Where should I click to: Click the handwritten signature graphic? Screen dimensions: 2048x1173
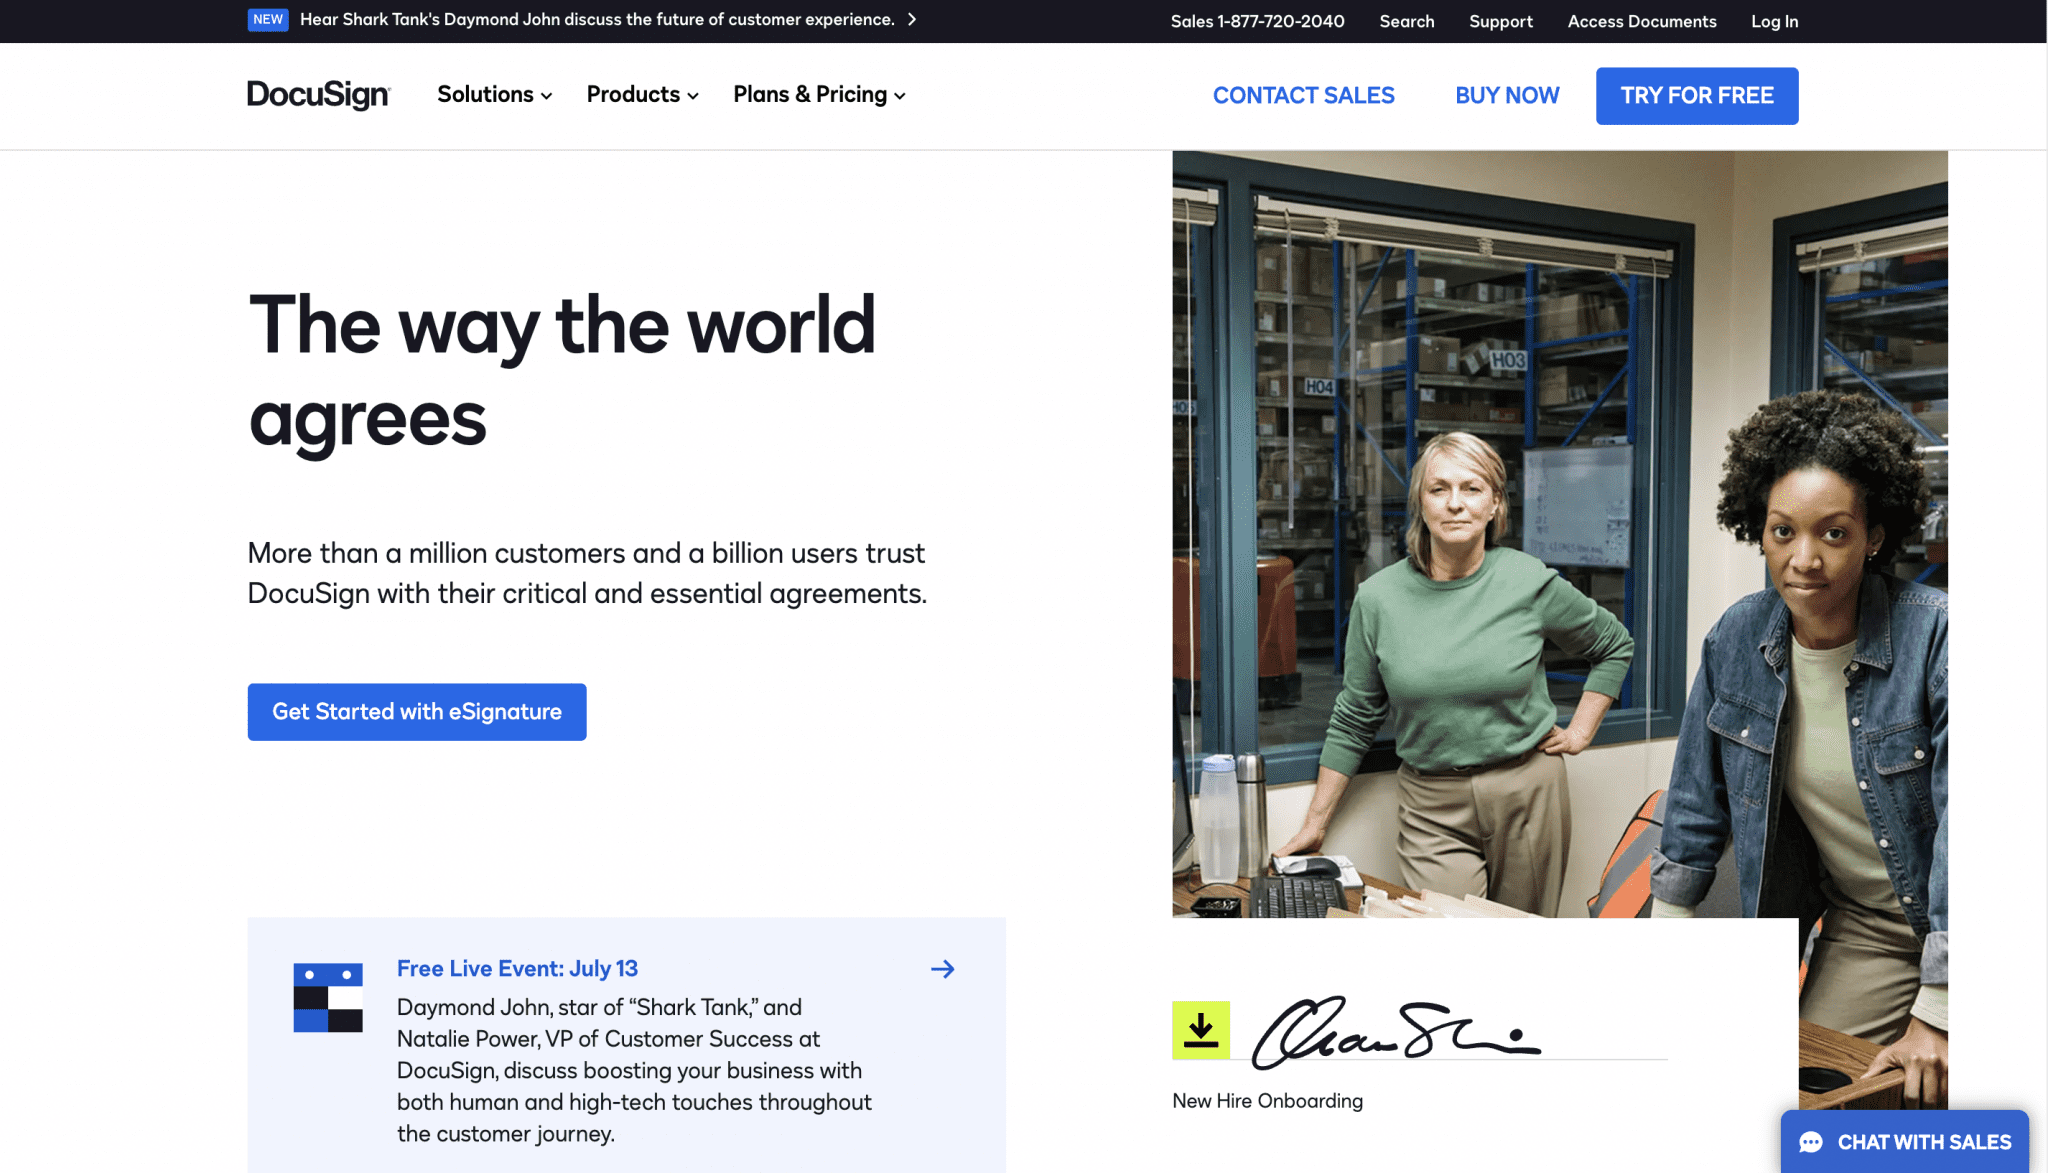(1396, 1032)
